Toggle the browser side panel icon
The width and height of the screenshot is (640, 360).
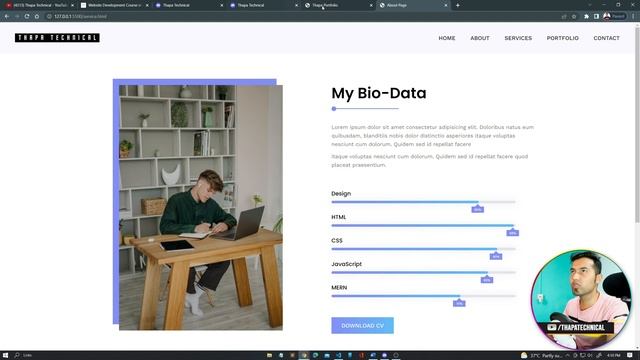tap(596, 16)
